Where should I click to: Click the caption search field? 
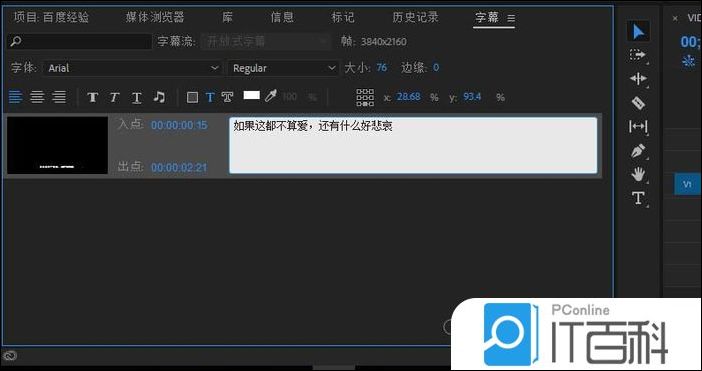click(79, 42)
